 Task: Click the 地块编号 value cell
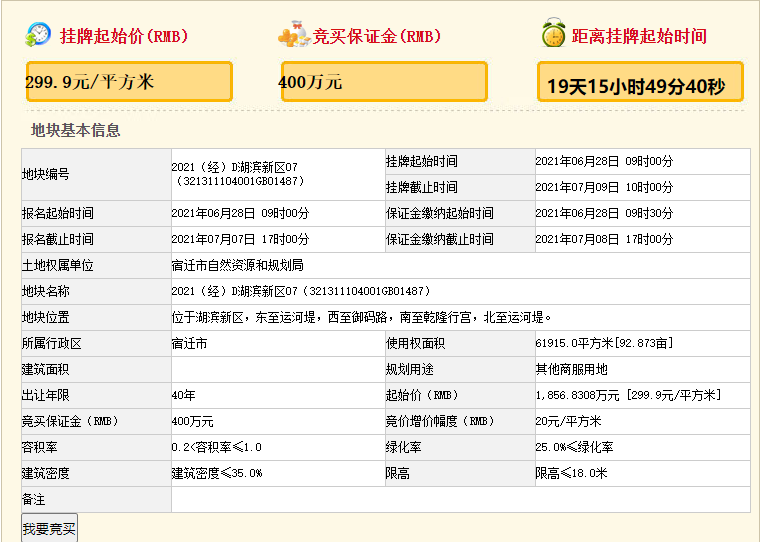click(236, 174)
